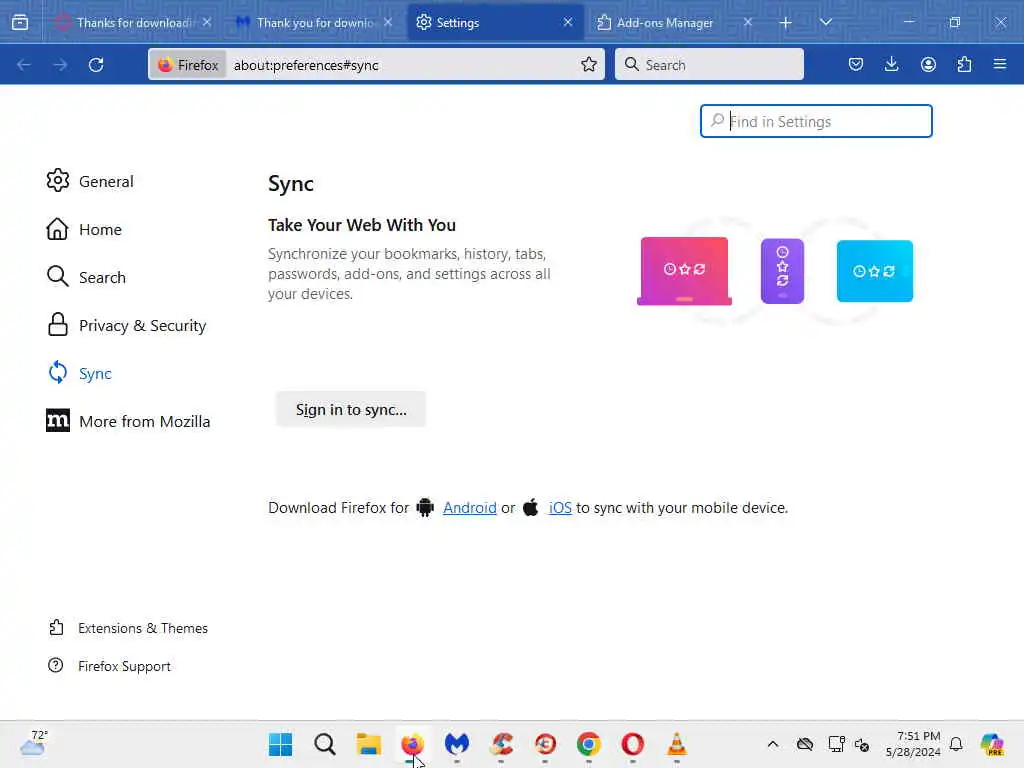Close the Add-ons Manager tab
1024x768 pixels.
pyautogui.click(x=748, y=23)
